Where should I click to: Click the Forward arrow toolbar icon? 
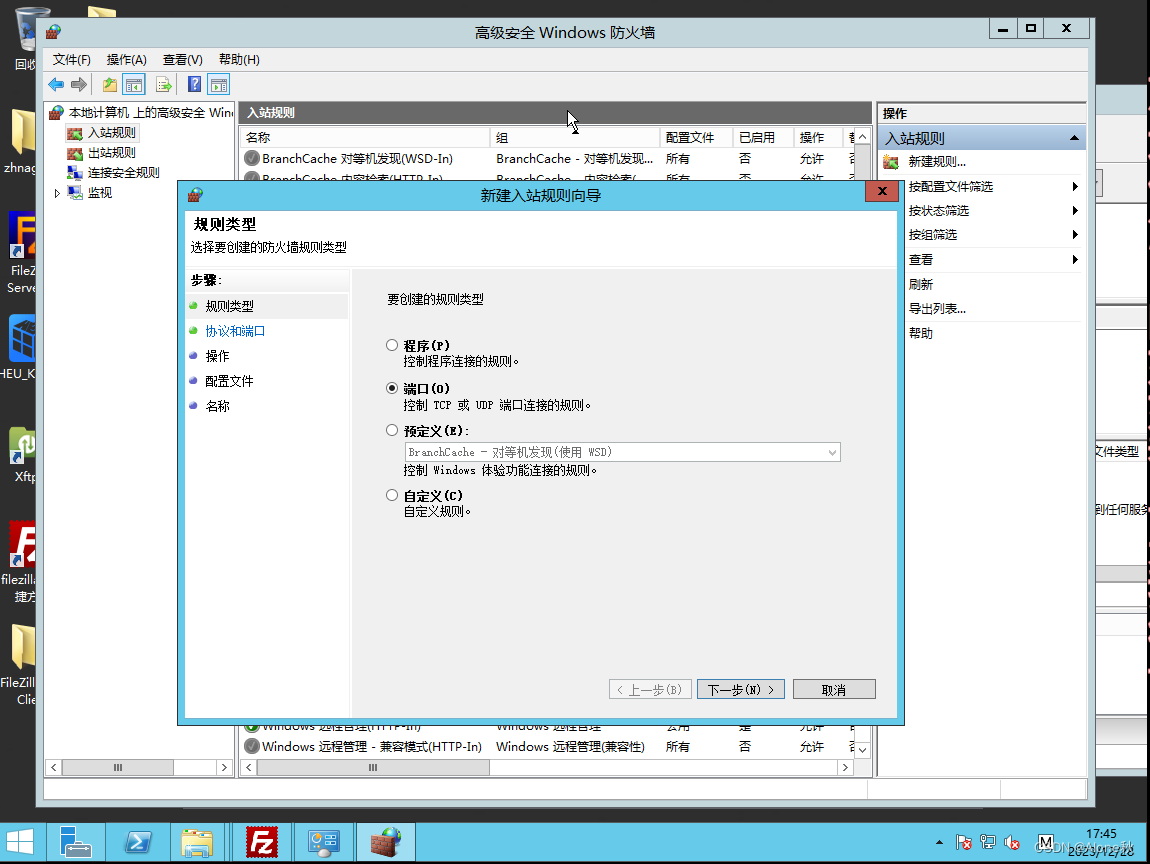tap(78, 84)
